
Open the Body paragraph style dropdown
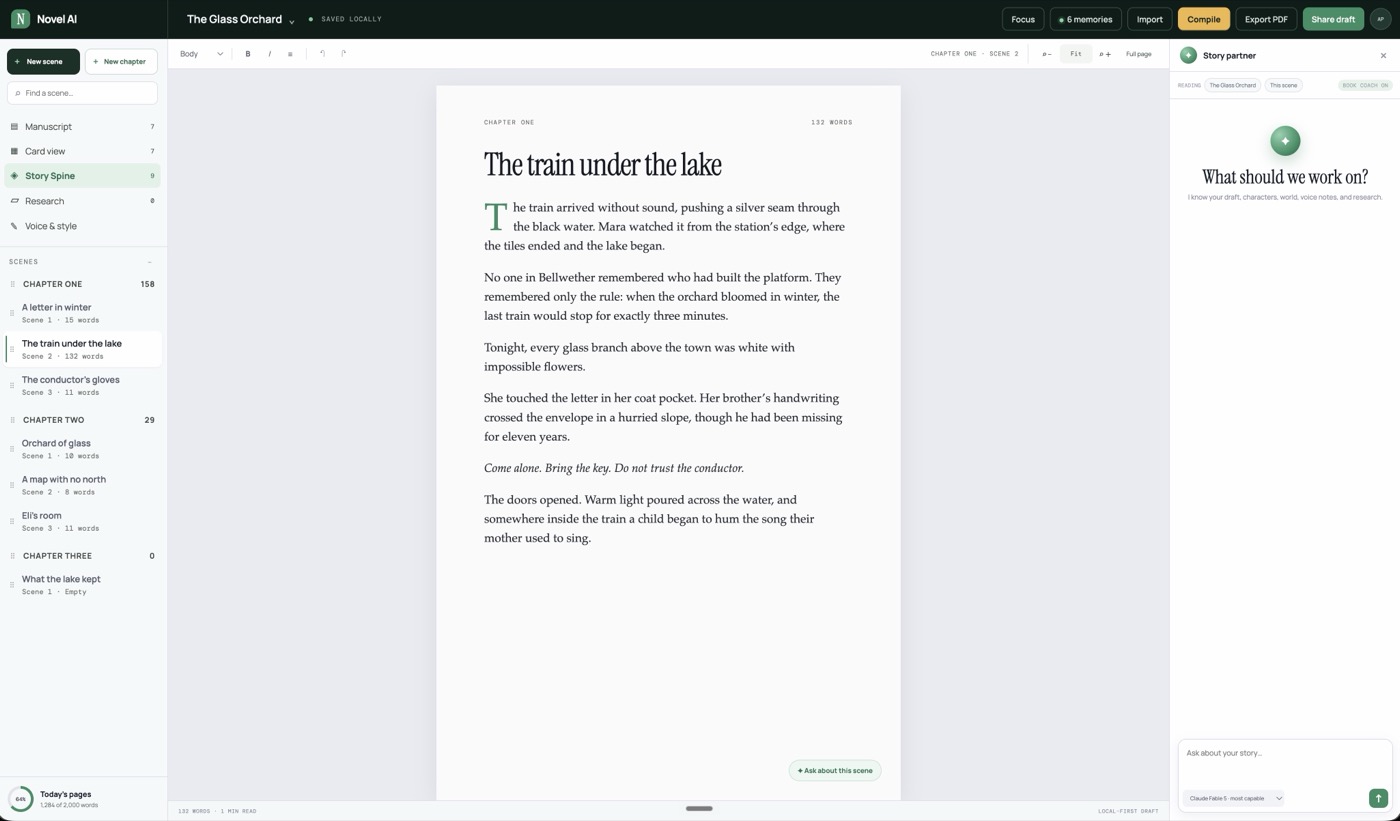pos(201,54)
